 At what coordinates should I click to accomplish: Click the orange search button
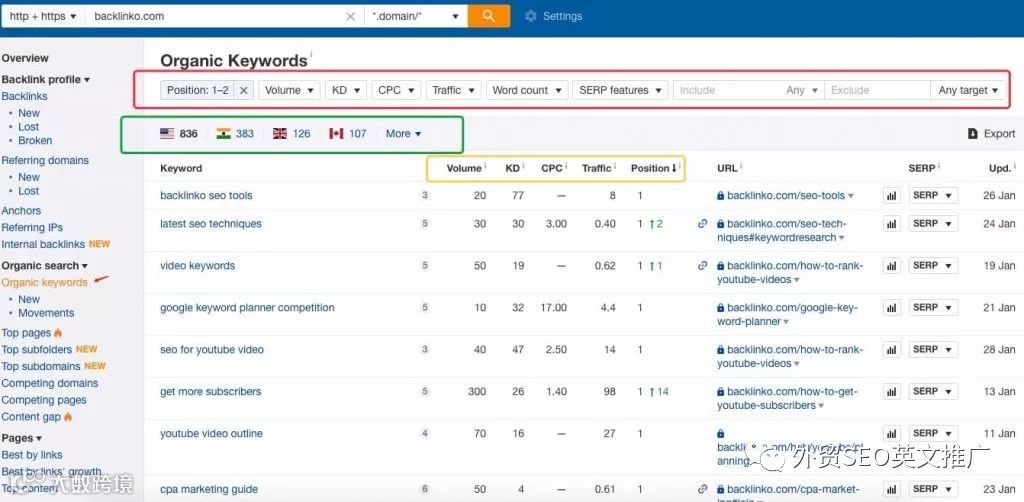488,16
